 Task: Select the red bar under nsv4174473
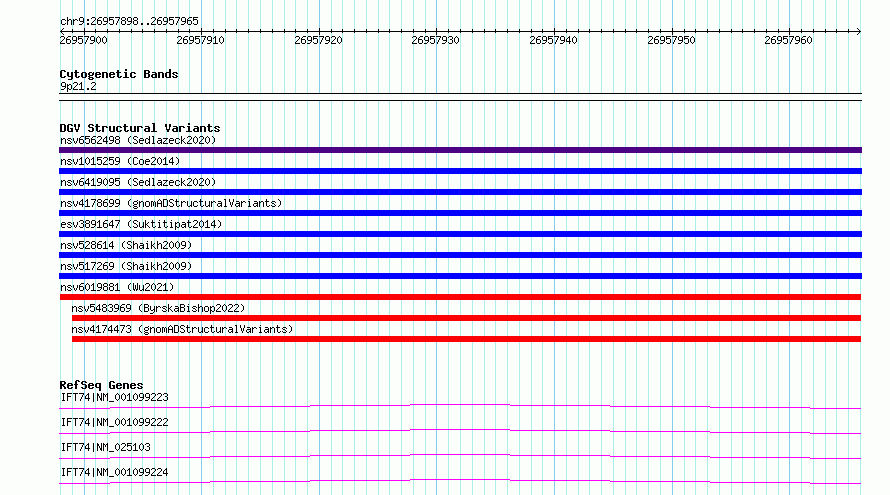pos(466,339)
